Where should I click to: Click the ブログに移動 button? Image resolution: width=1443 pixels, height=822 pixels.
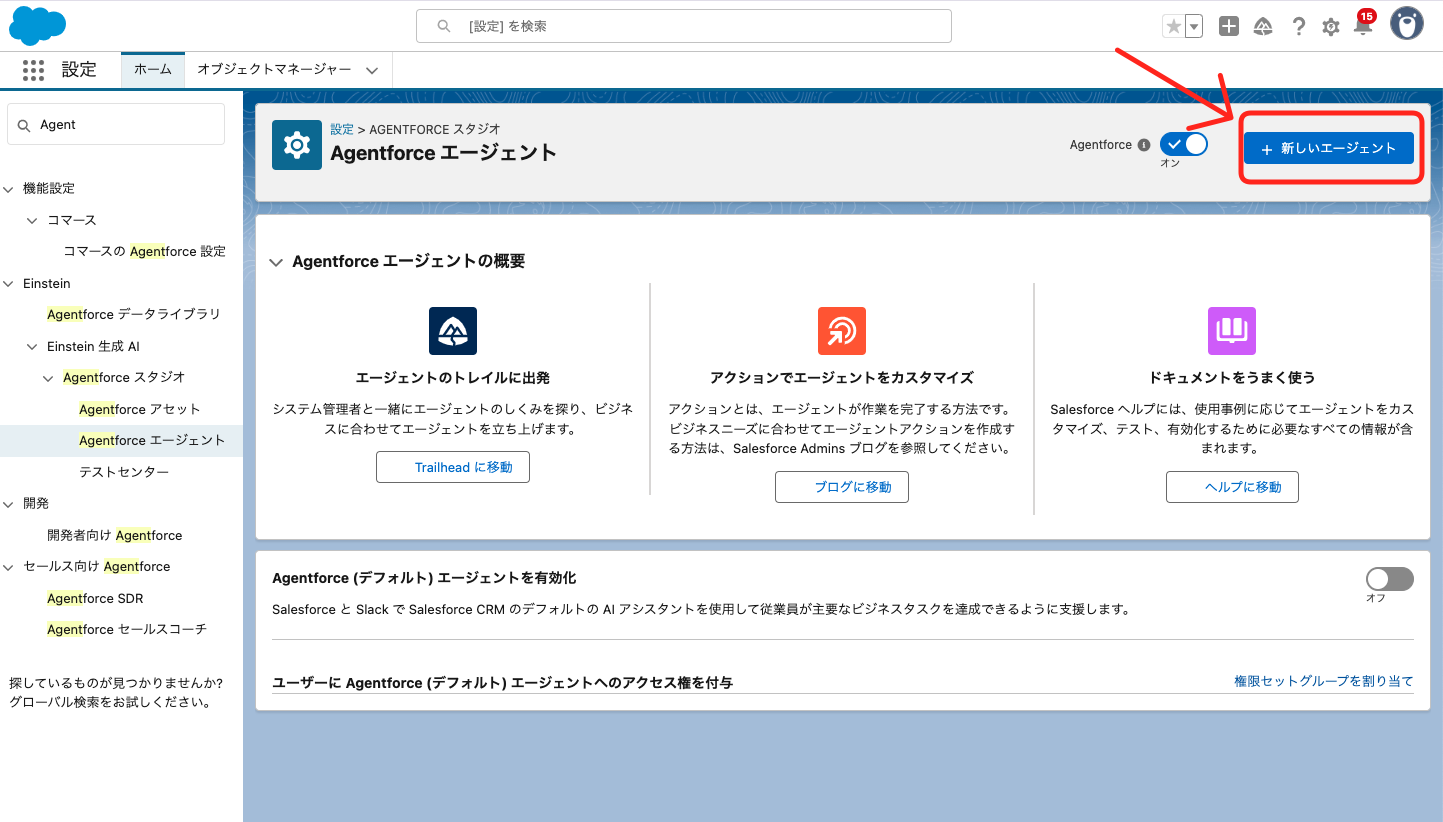pyautogui.click(x=842, y=487)
